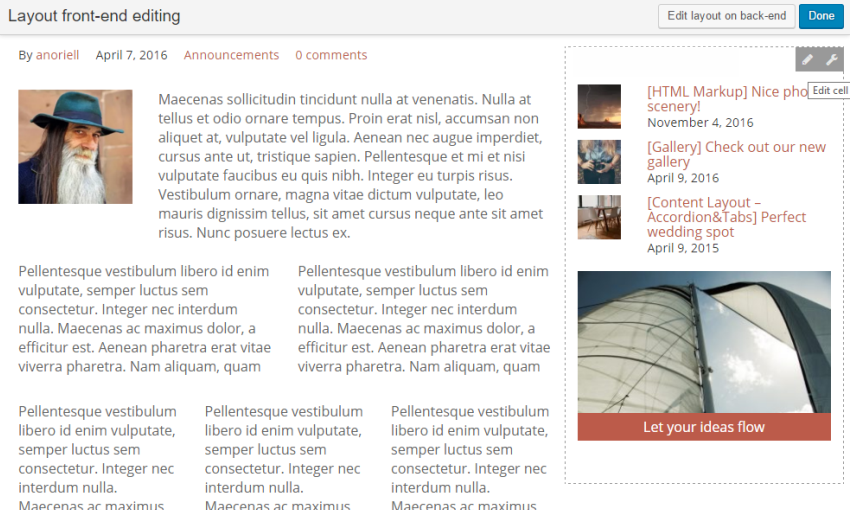Open the Announcements category link

(x=231, y=55)
